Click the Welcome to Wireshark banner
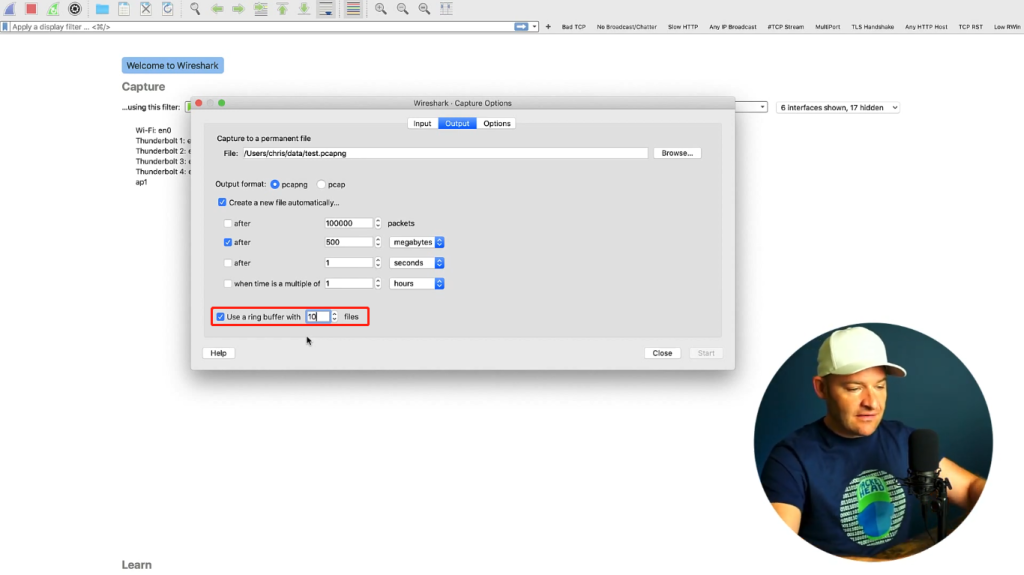 tap(172, 65)
